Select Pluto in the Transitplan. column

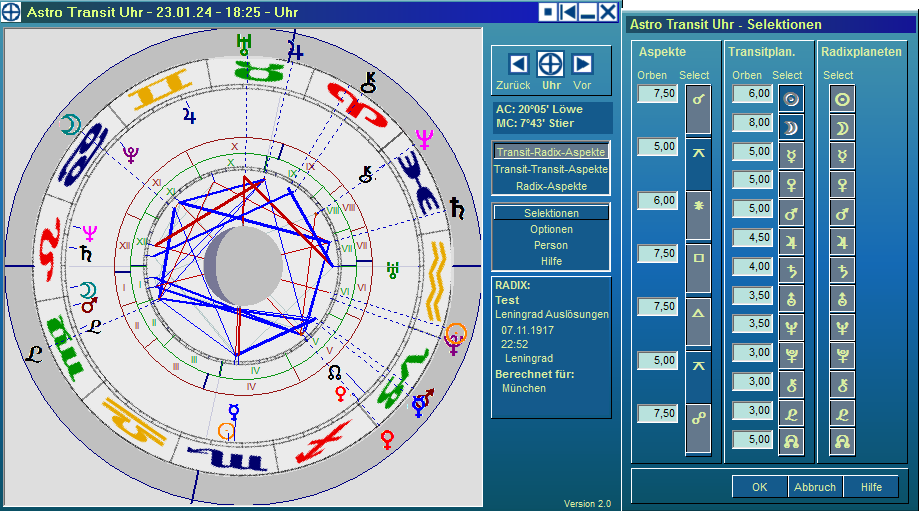[x=791, y=356]
